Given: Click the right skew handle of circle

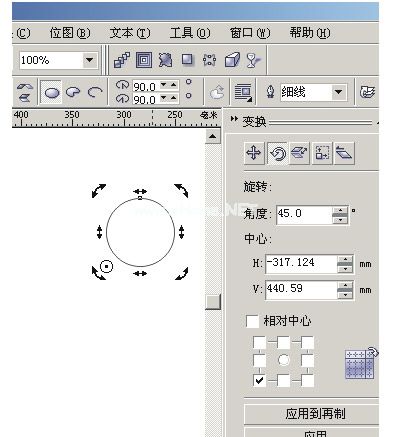Looking at the screenshot, I should (181, 232).
